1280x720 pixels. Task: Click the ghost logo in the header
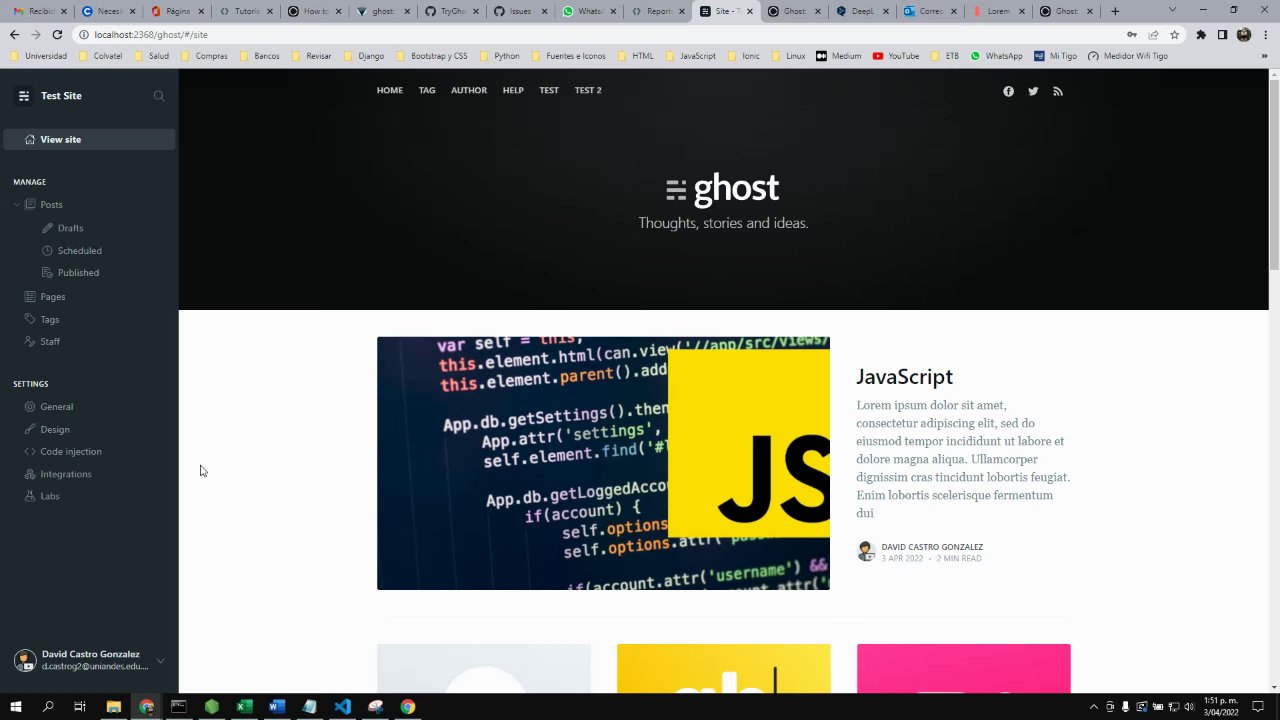(x=723, y=189)
